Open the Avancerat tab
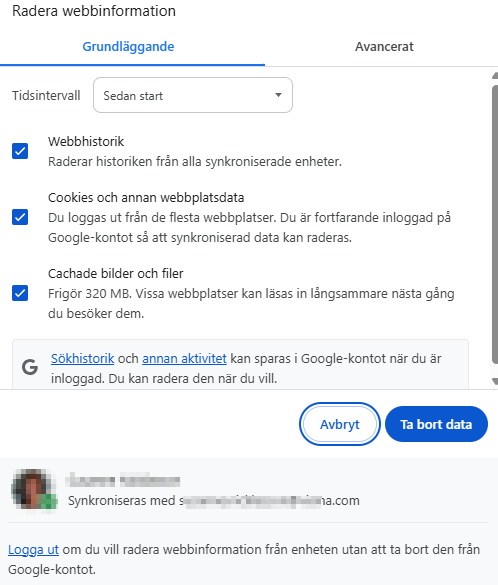The image size is (498, 585). click(384, 47)
